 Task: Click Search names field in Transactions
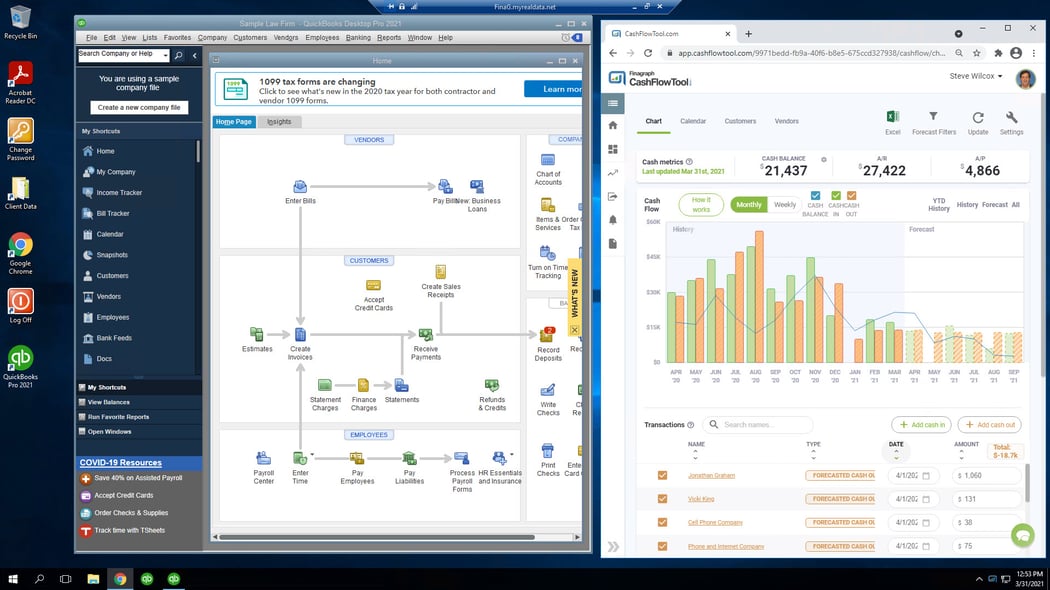click(757, 425)
